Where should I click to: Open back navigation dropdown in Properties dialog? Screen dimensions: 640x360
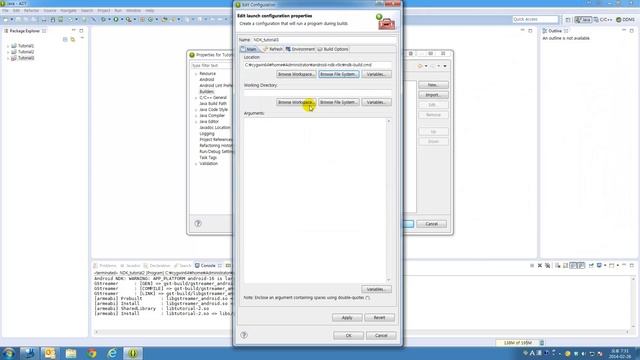[x=426, y=66]
